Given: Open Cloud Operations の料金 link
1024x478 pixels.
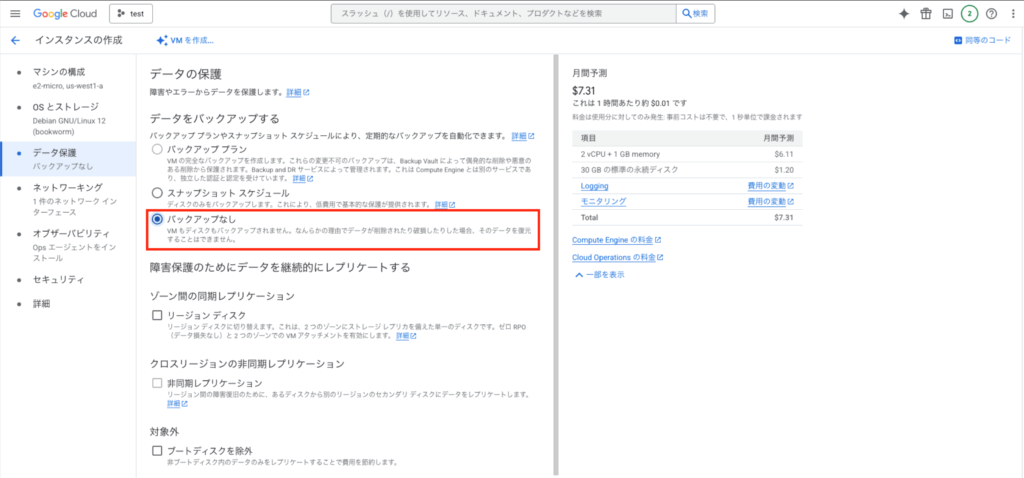Looking at the screenshot, I should click(x=618, y=257).
